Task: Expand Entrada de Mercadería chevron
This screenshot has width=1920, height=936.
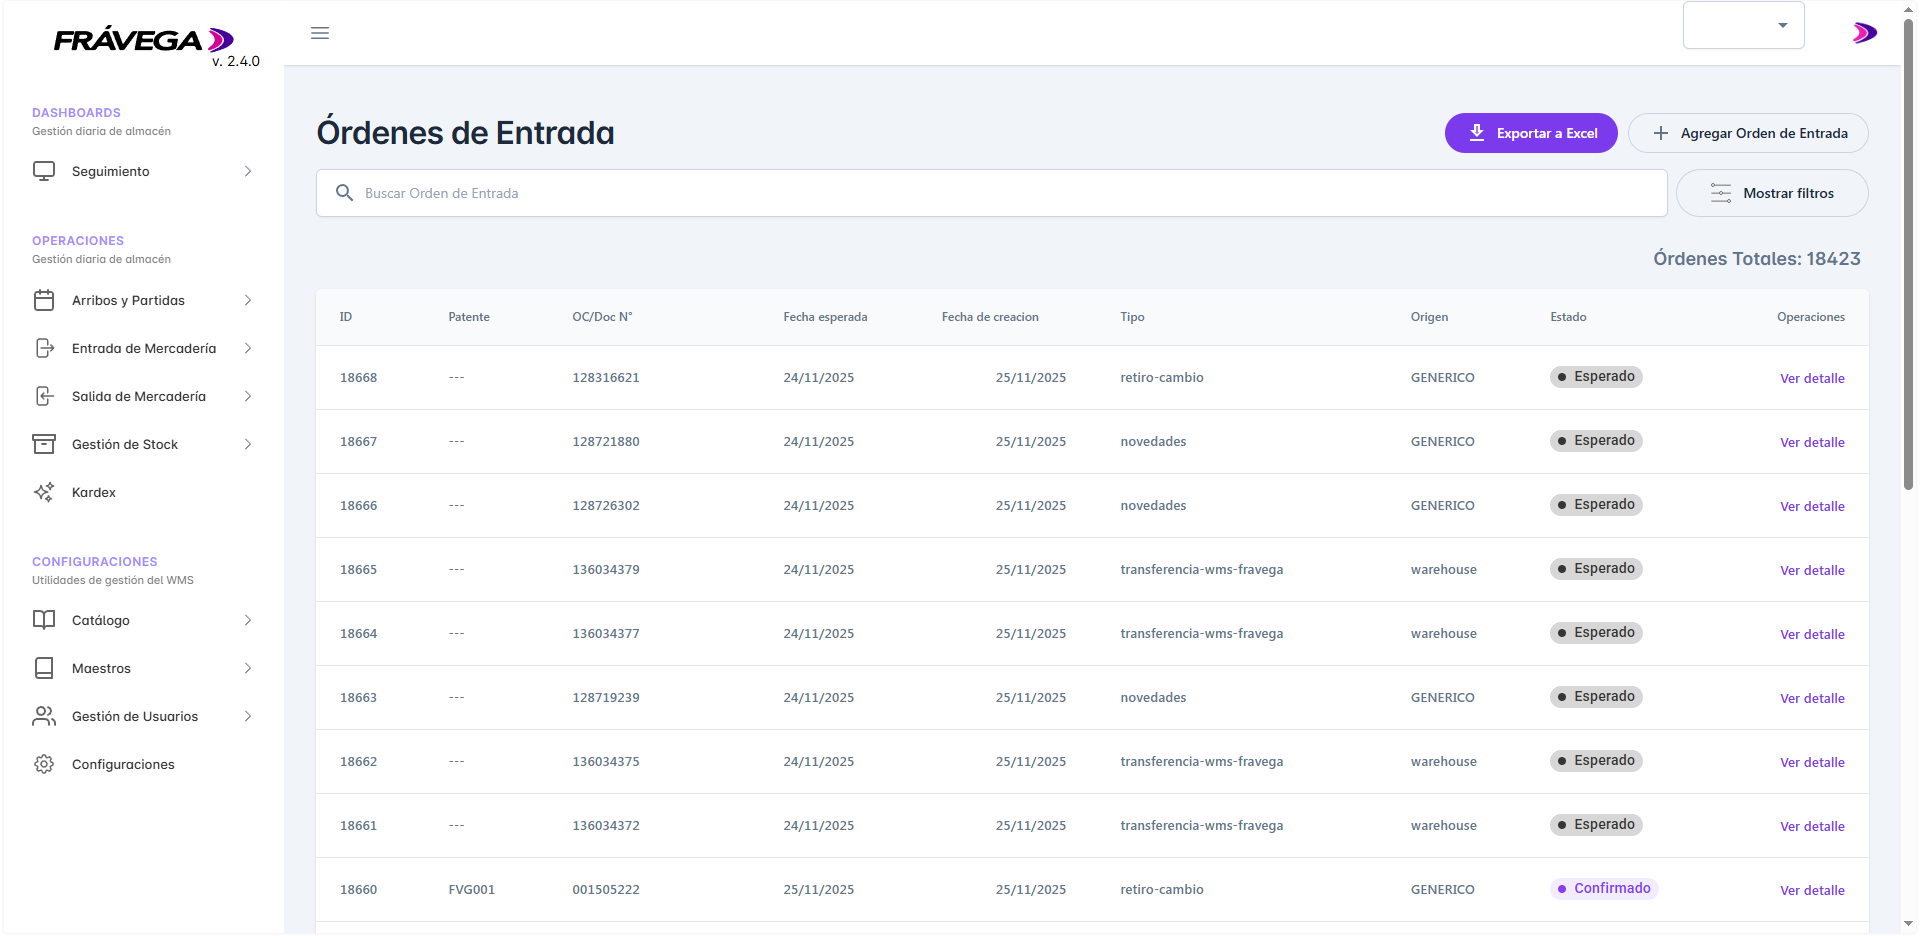Action: pos(248,348)
